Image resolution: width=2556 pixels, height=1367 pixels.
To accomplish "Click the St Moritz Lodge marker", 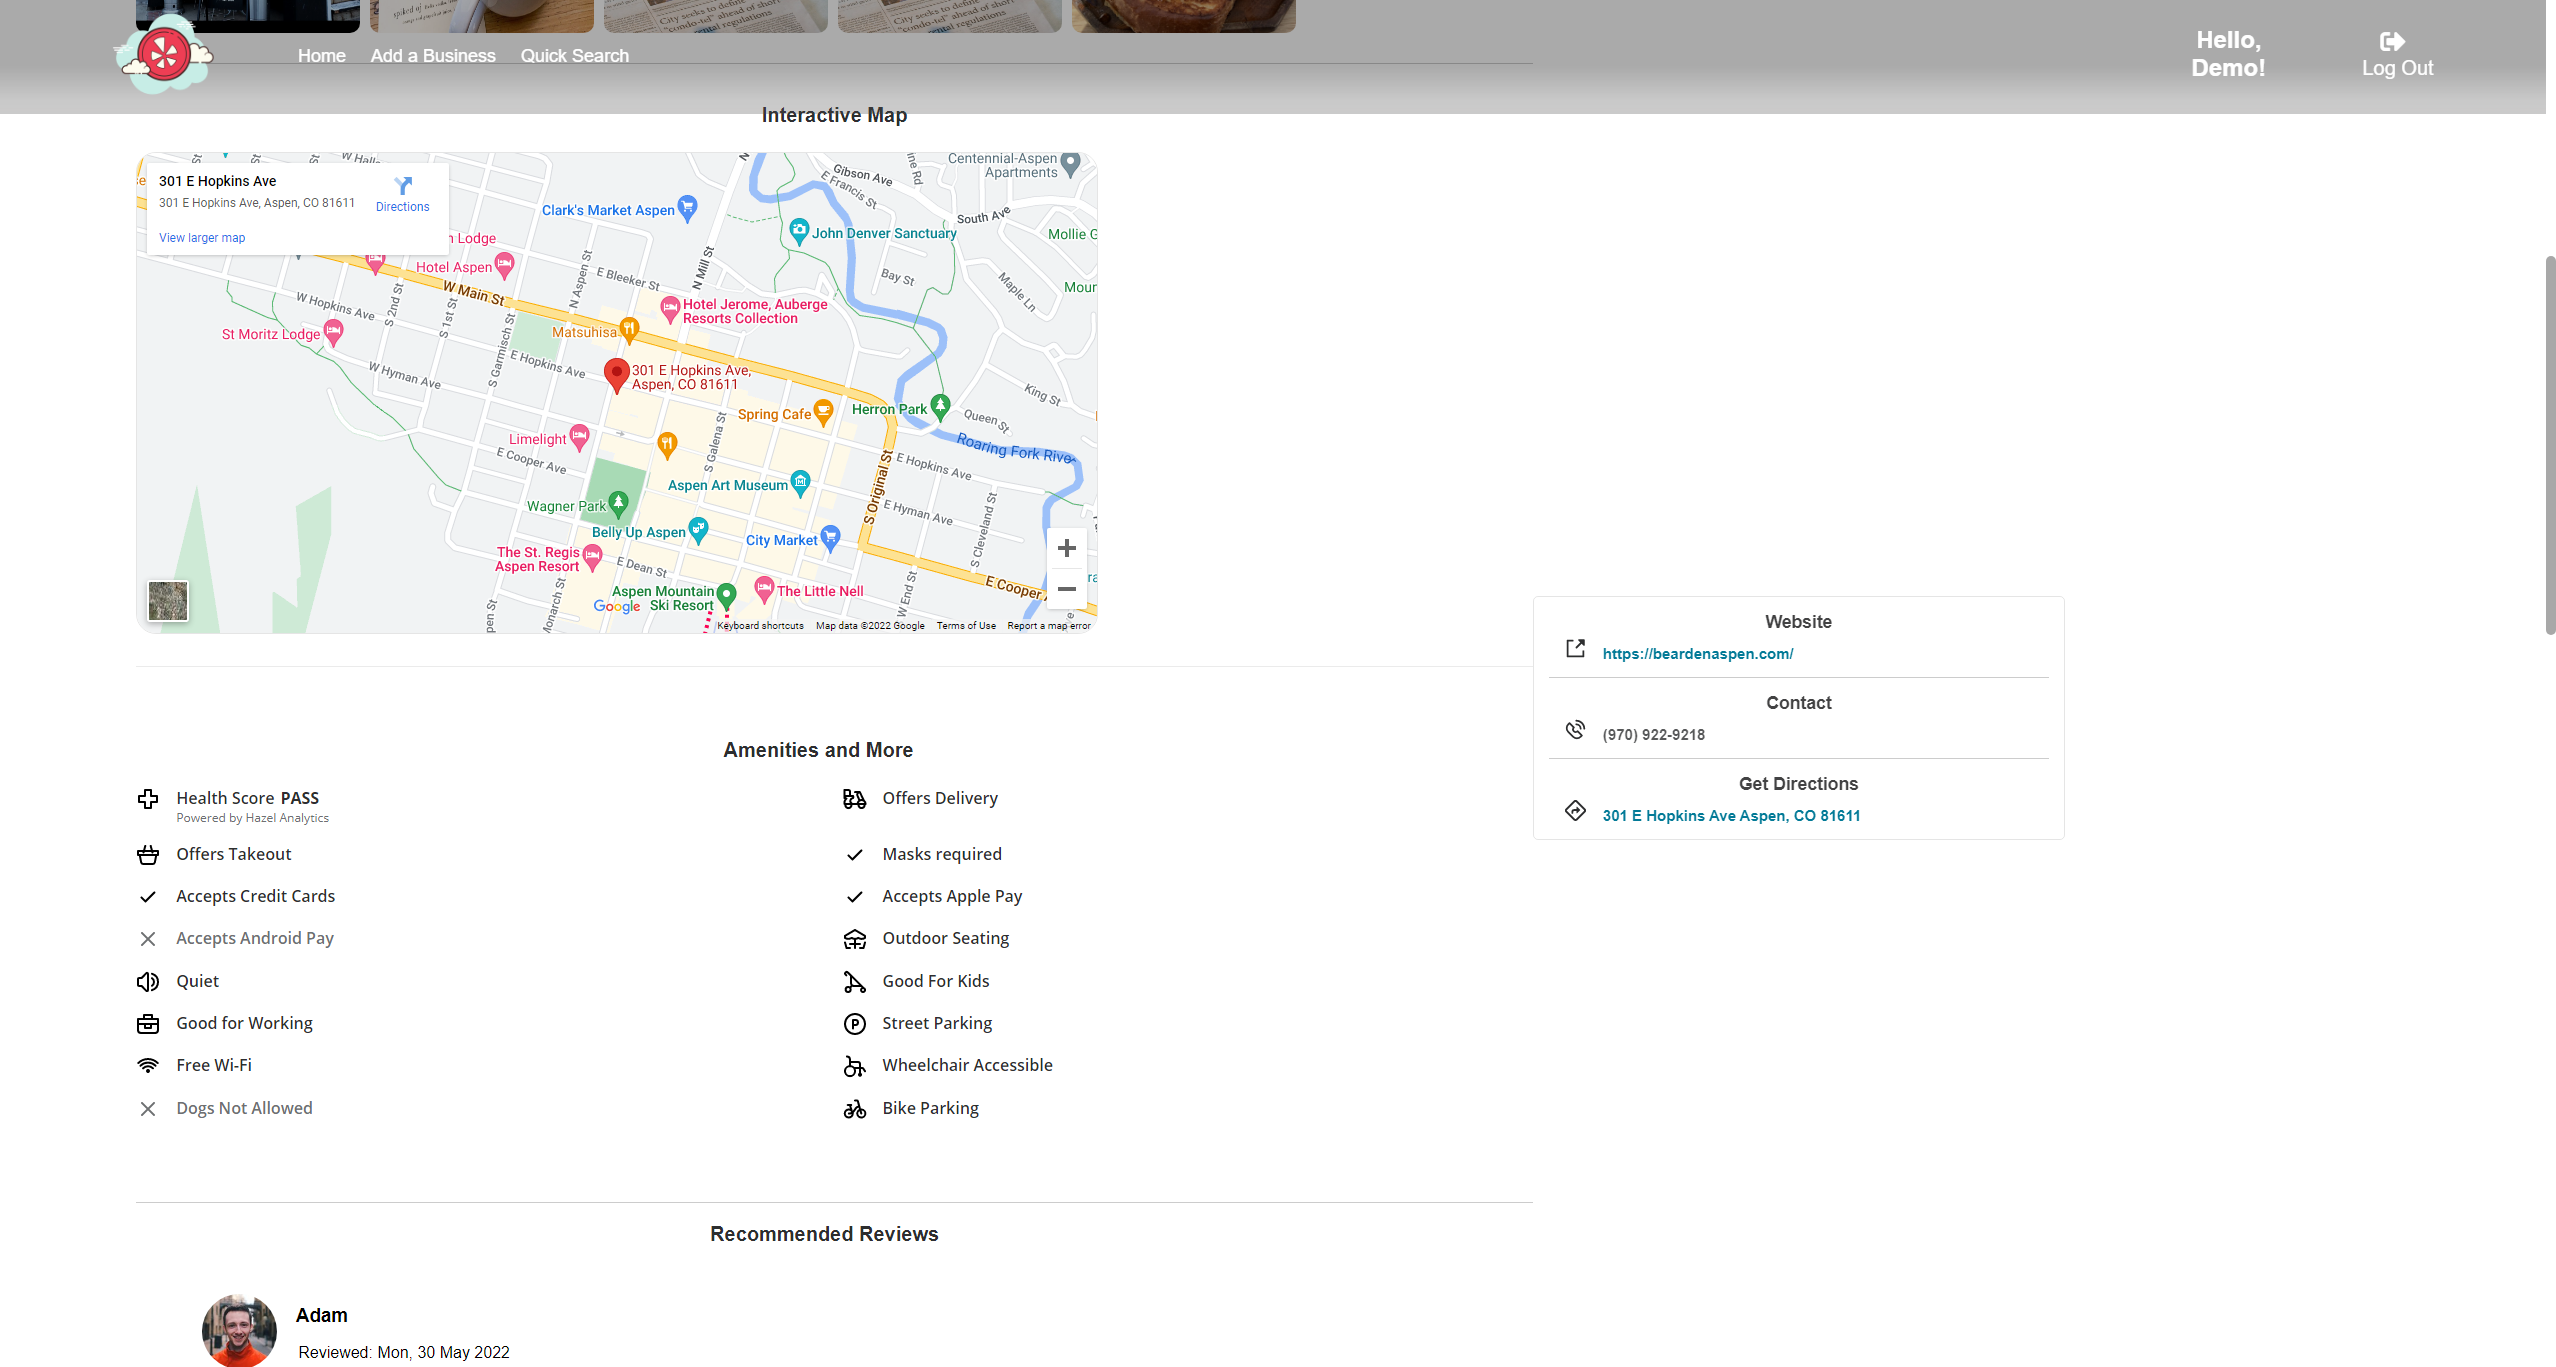I will pyautogui.click(x=333, y=332).
